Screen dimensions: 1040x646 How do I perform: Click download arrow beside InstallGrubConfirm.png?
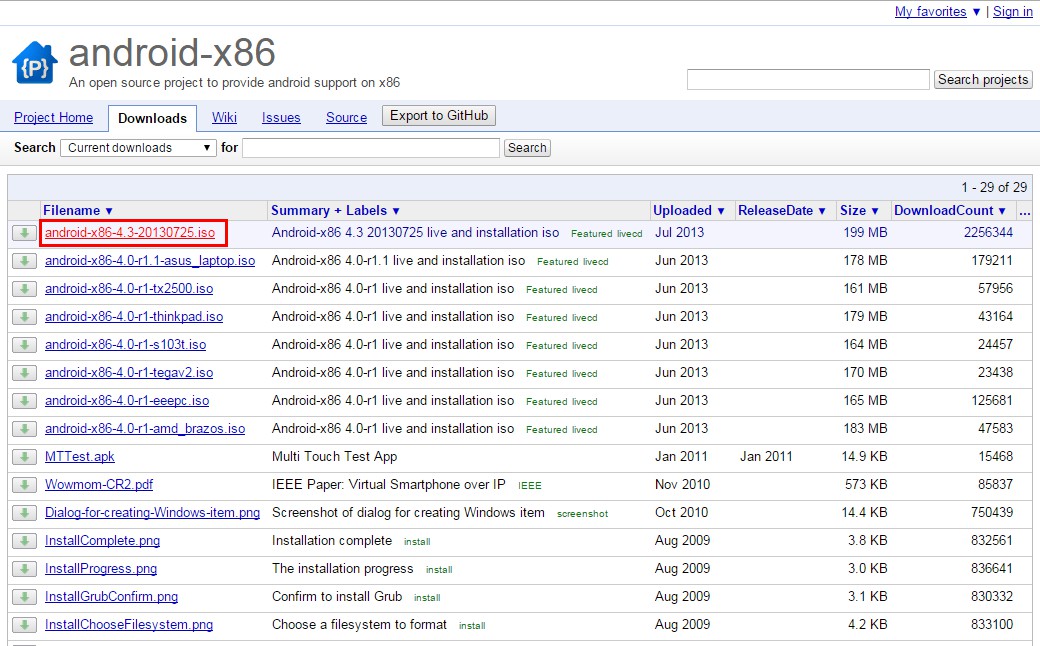click(x=24, y=597)
